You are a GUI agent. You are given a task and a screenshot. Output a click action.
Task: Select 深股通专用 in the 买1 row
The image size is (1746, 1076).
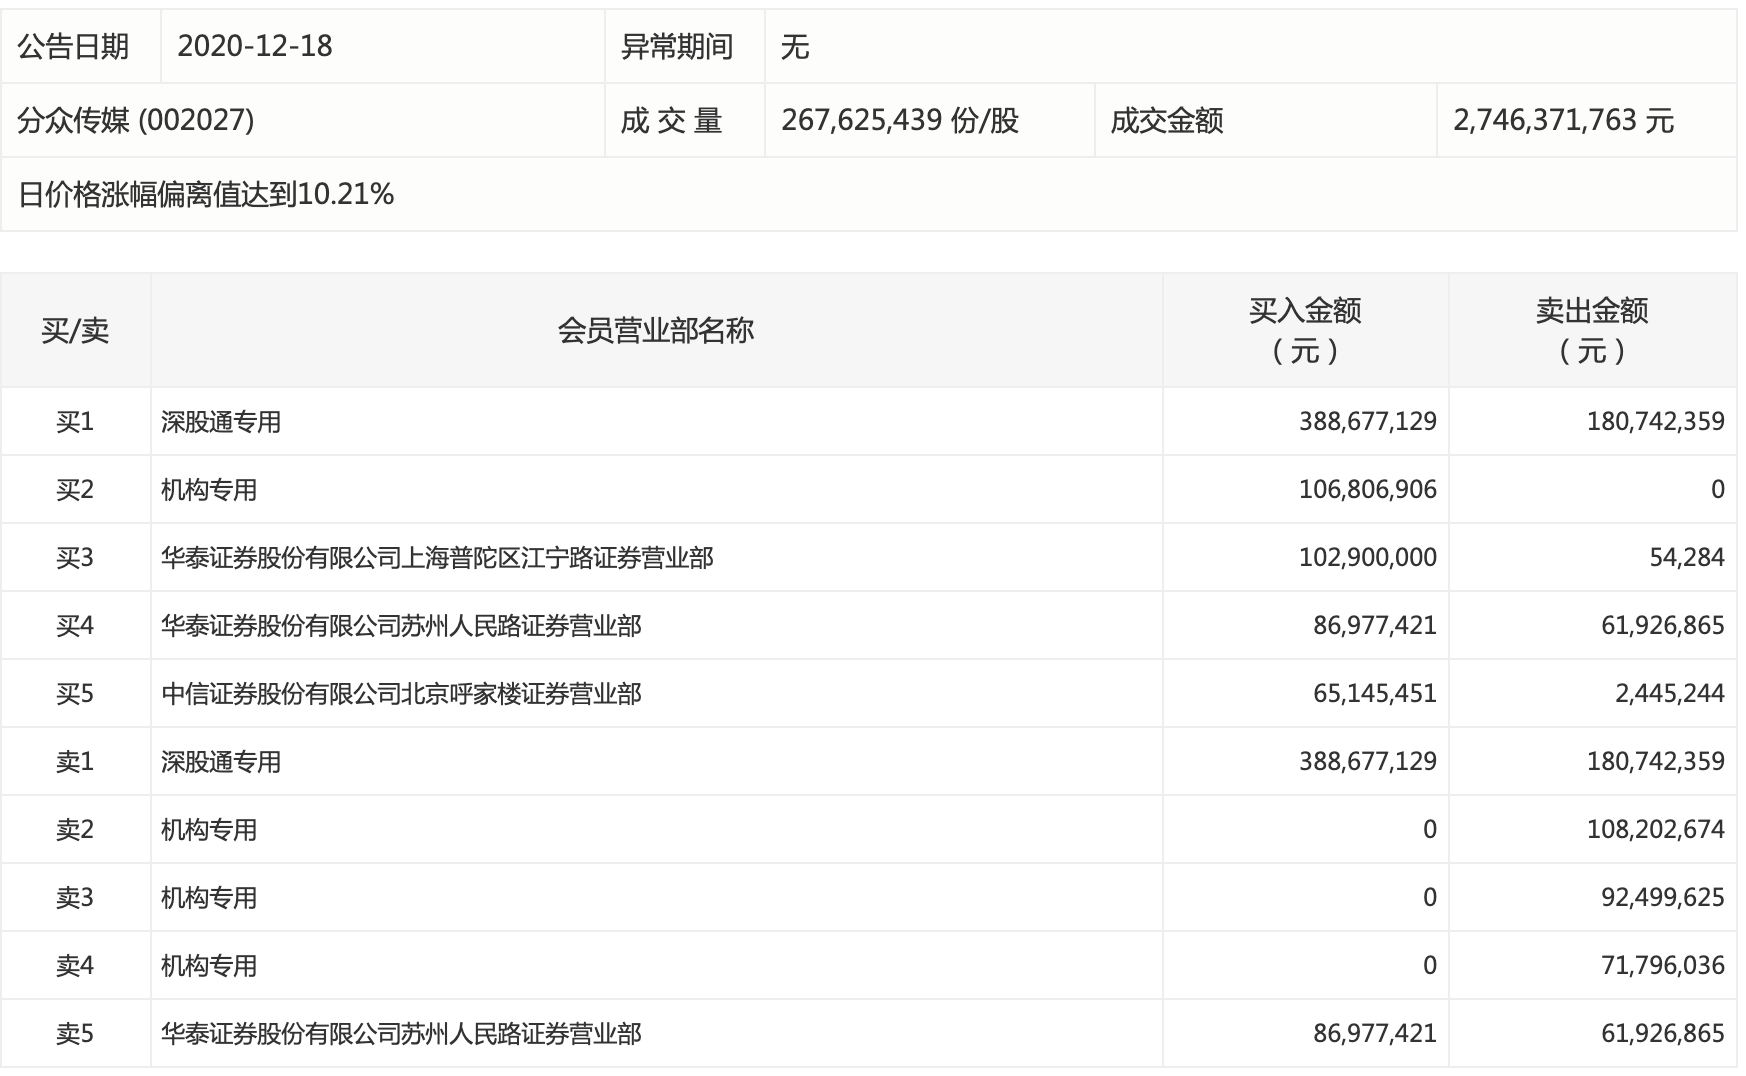tap(221, 422)
